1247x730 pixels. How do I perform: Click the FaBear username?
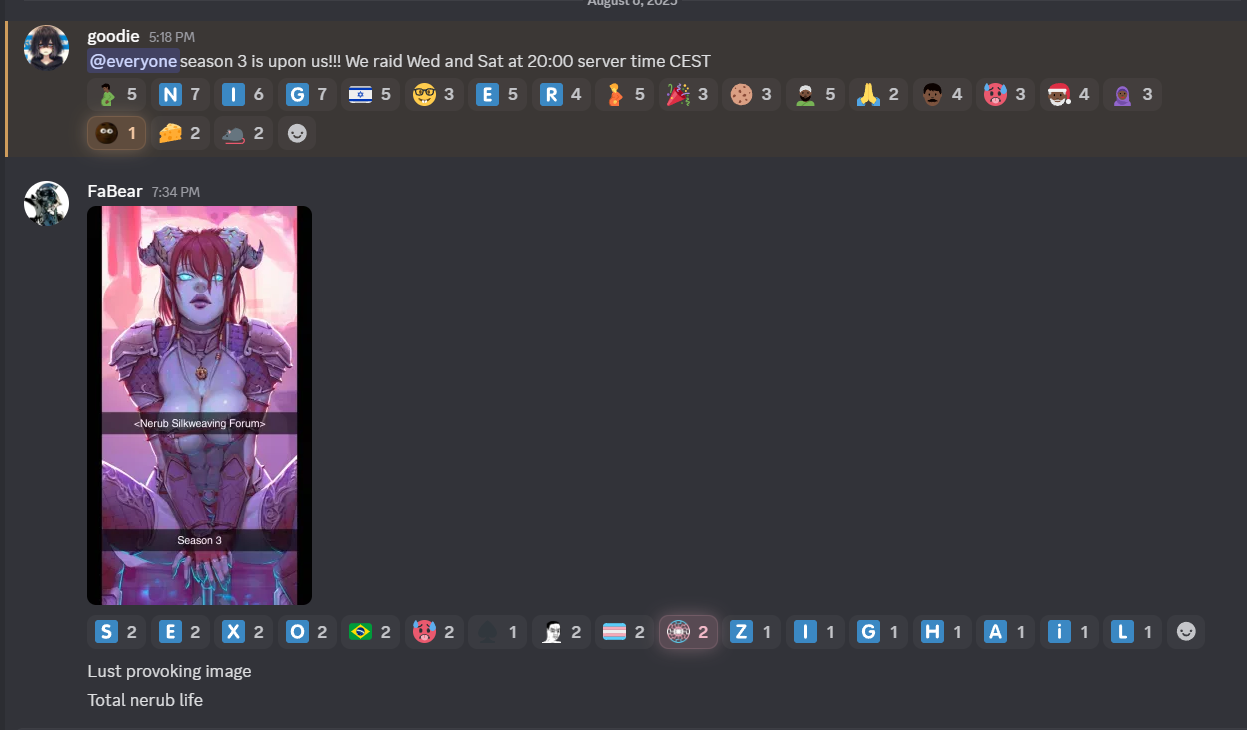coord(115,191)
